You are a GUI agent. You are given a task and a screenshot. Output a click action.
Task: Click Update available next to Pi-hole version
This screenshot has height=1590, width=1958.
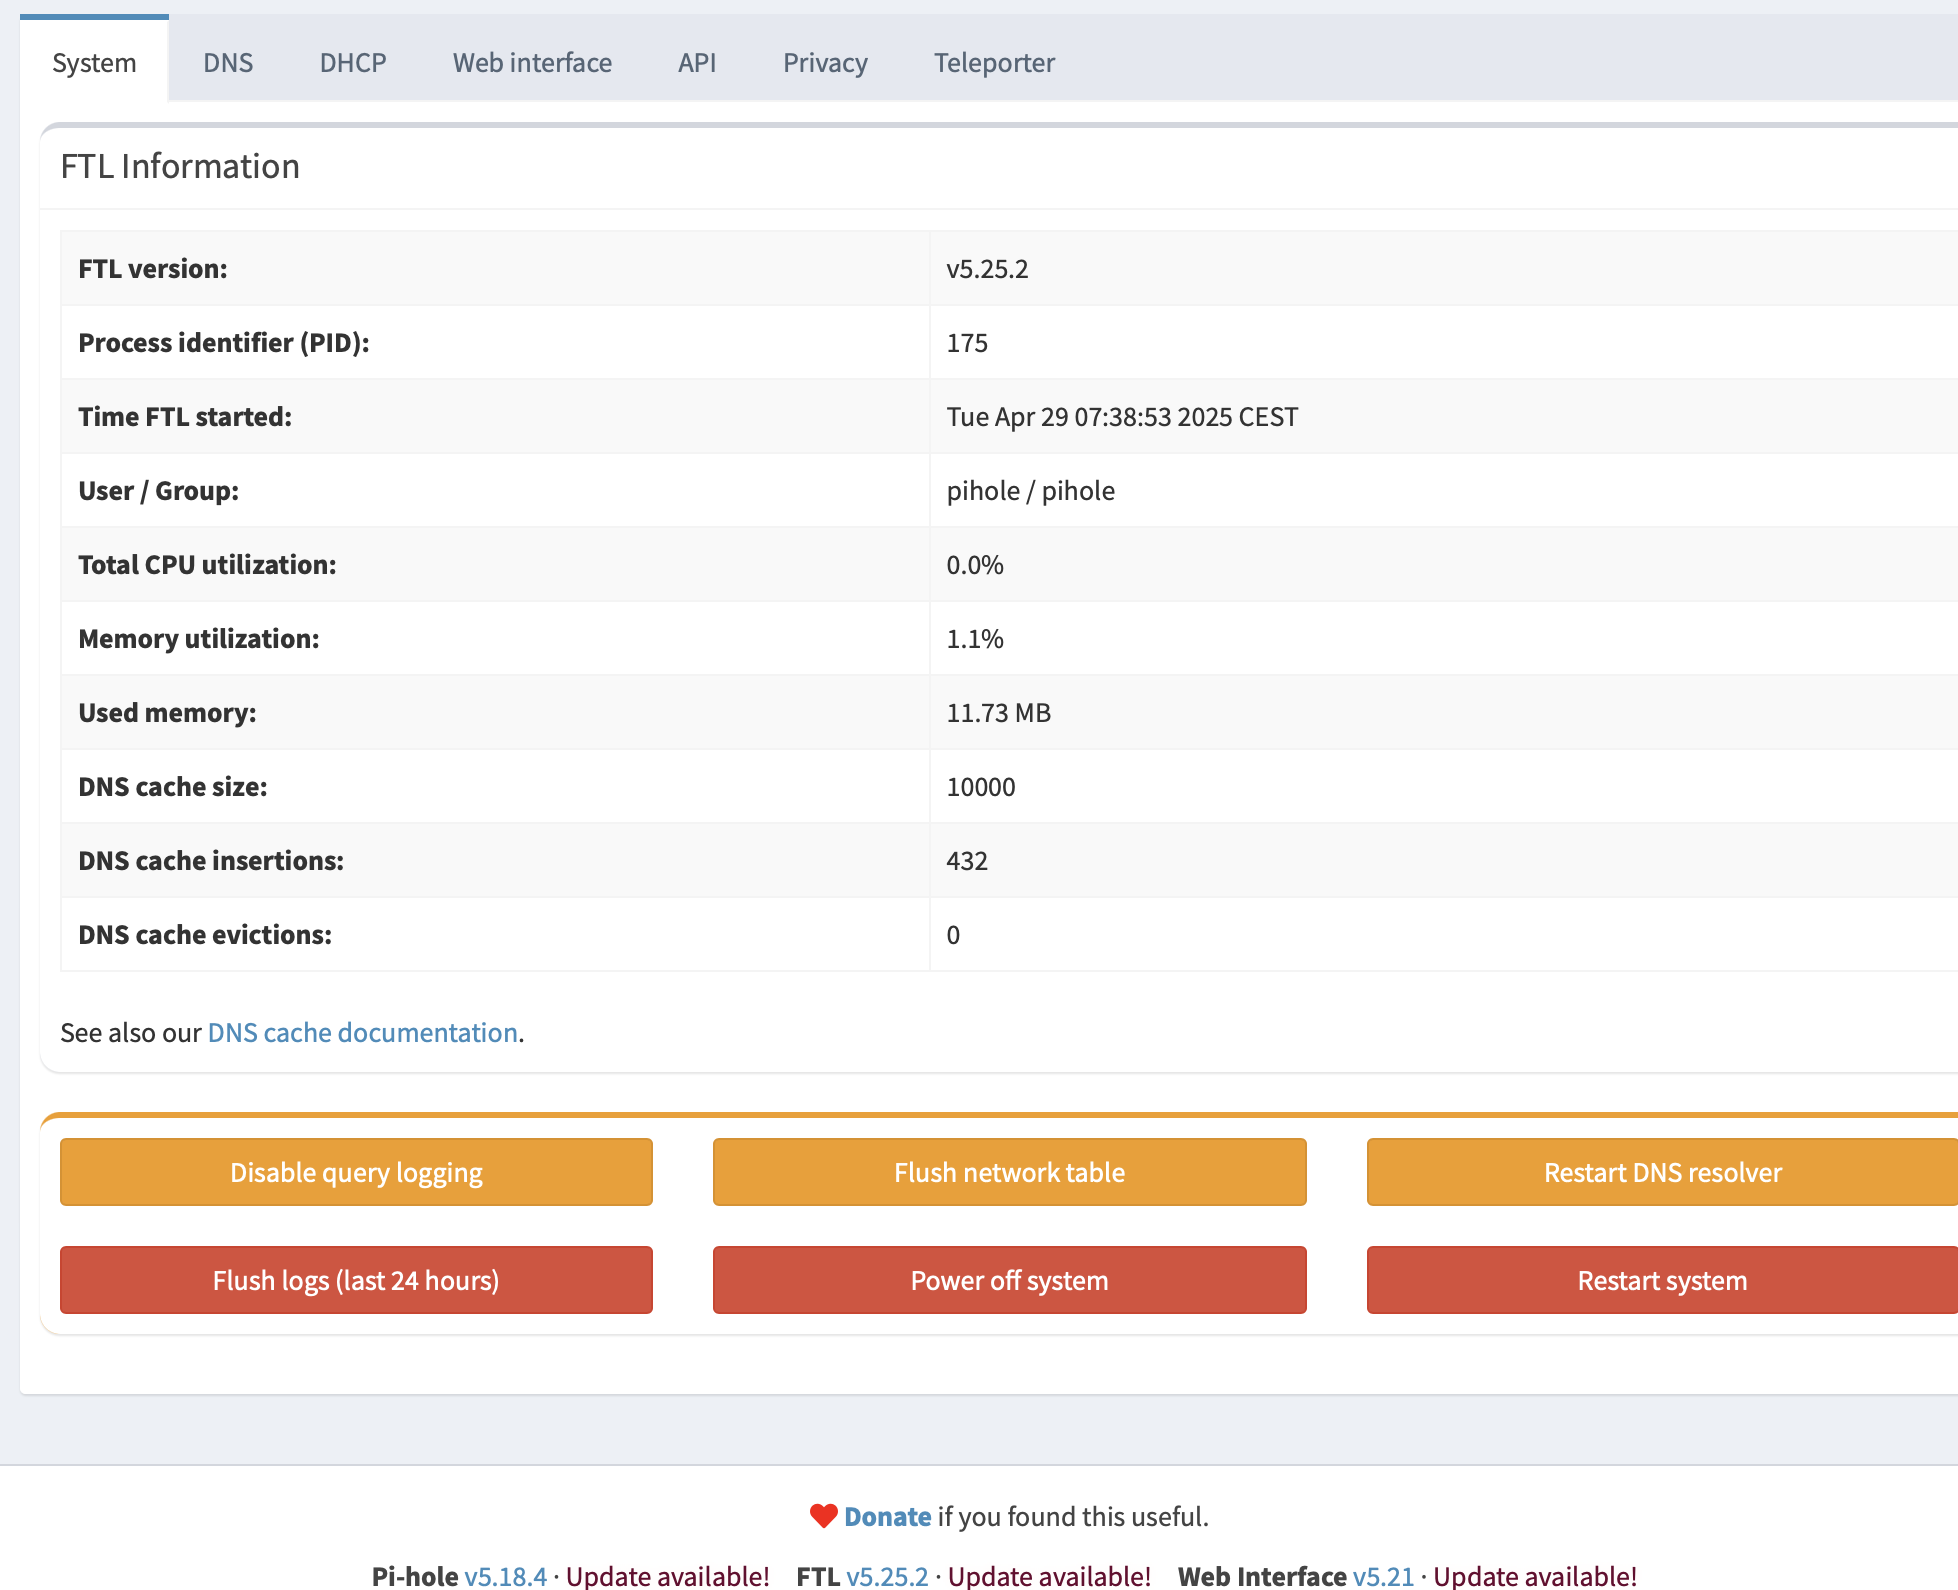667,1576
